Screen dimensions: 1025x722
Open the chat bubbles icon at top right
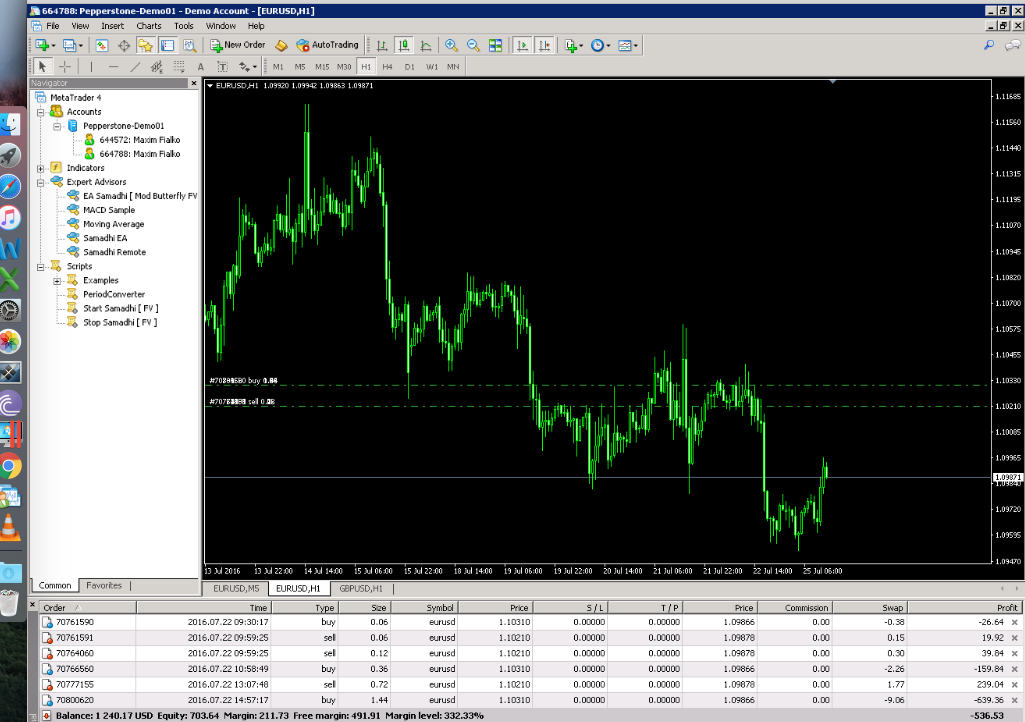1013,45
